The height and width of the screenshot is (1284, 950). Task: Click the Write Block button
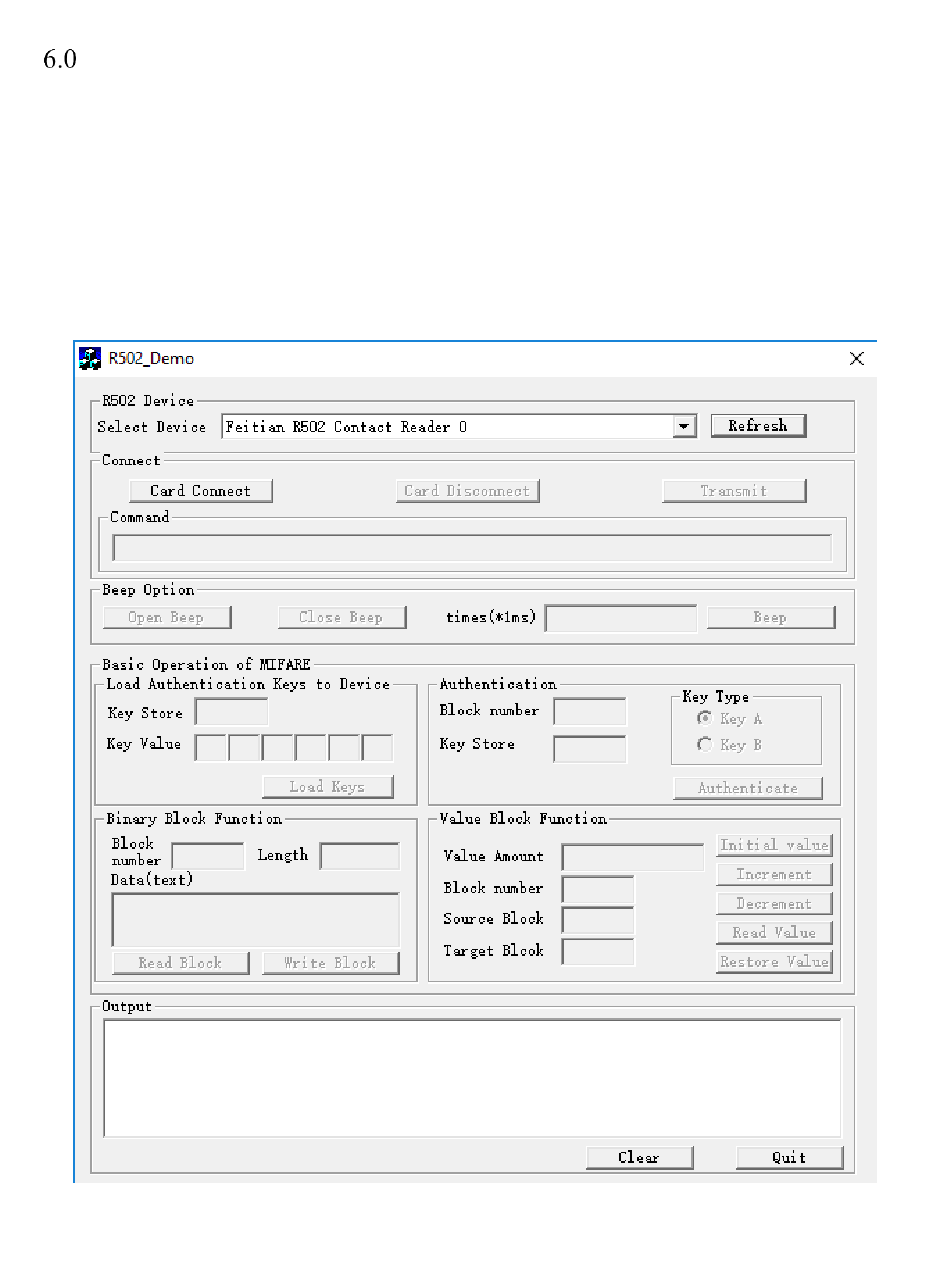[331, 963]
